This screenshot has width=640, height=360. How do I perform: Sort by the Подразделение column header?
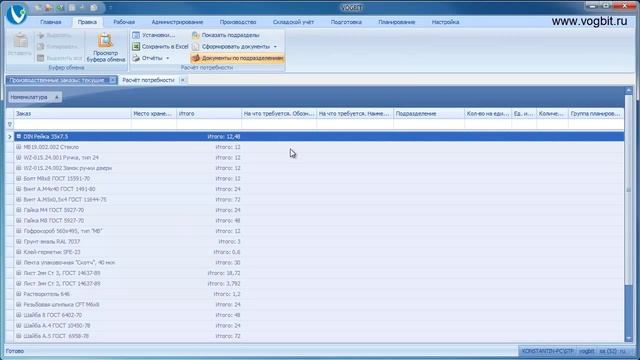click(x=429, y=113)
